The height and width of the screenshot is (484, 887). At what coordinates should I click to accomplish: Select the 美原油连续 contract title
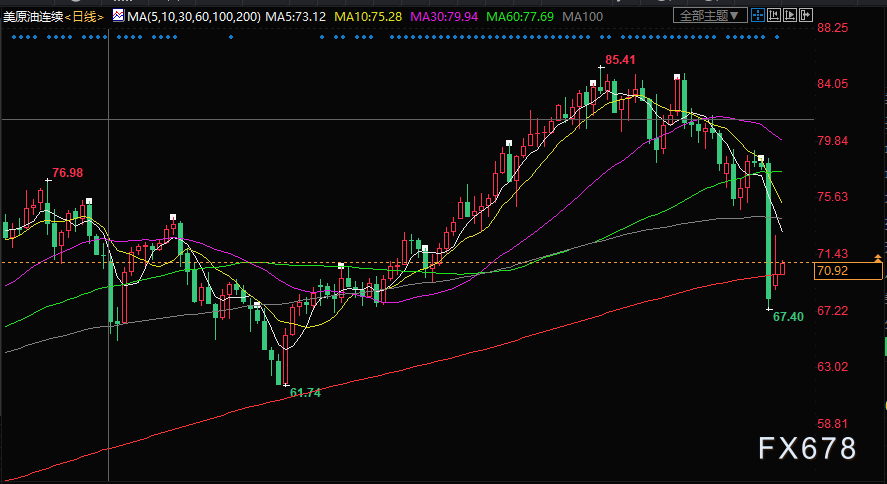click(32, 17)
